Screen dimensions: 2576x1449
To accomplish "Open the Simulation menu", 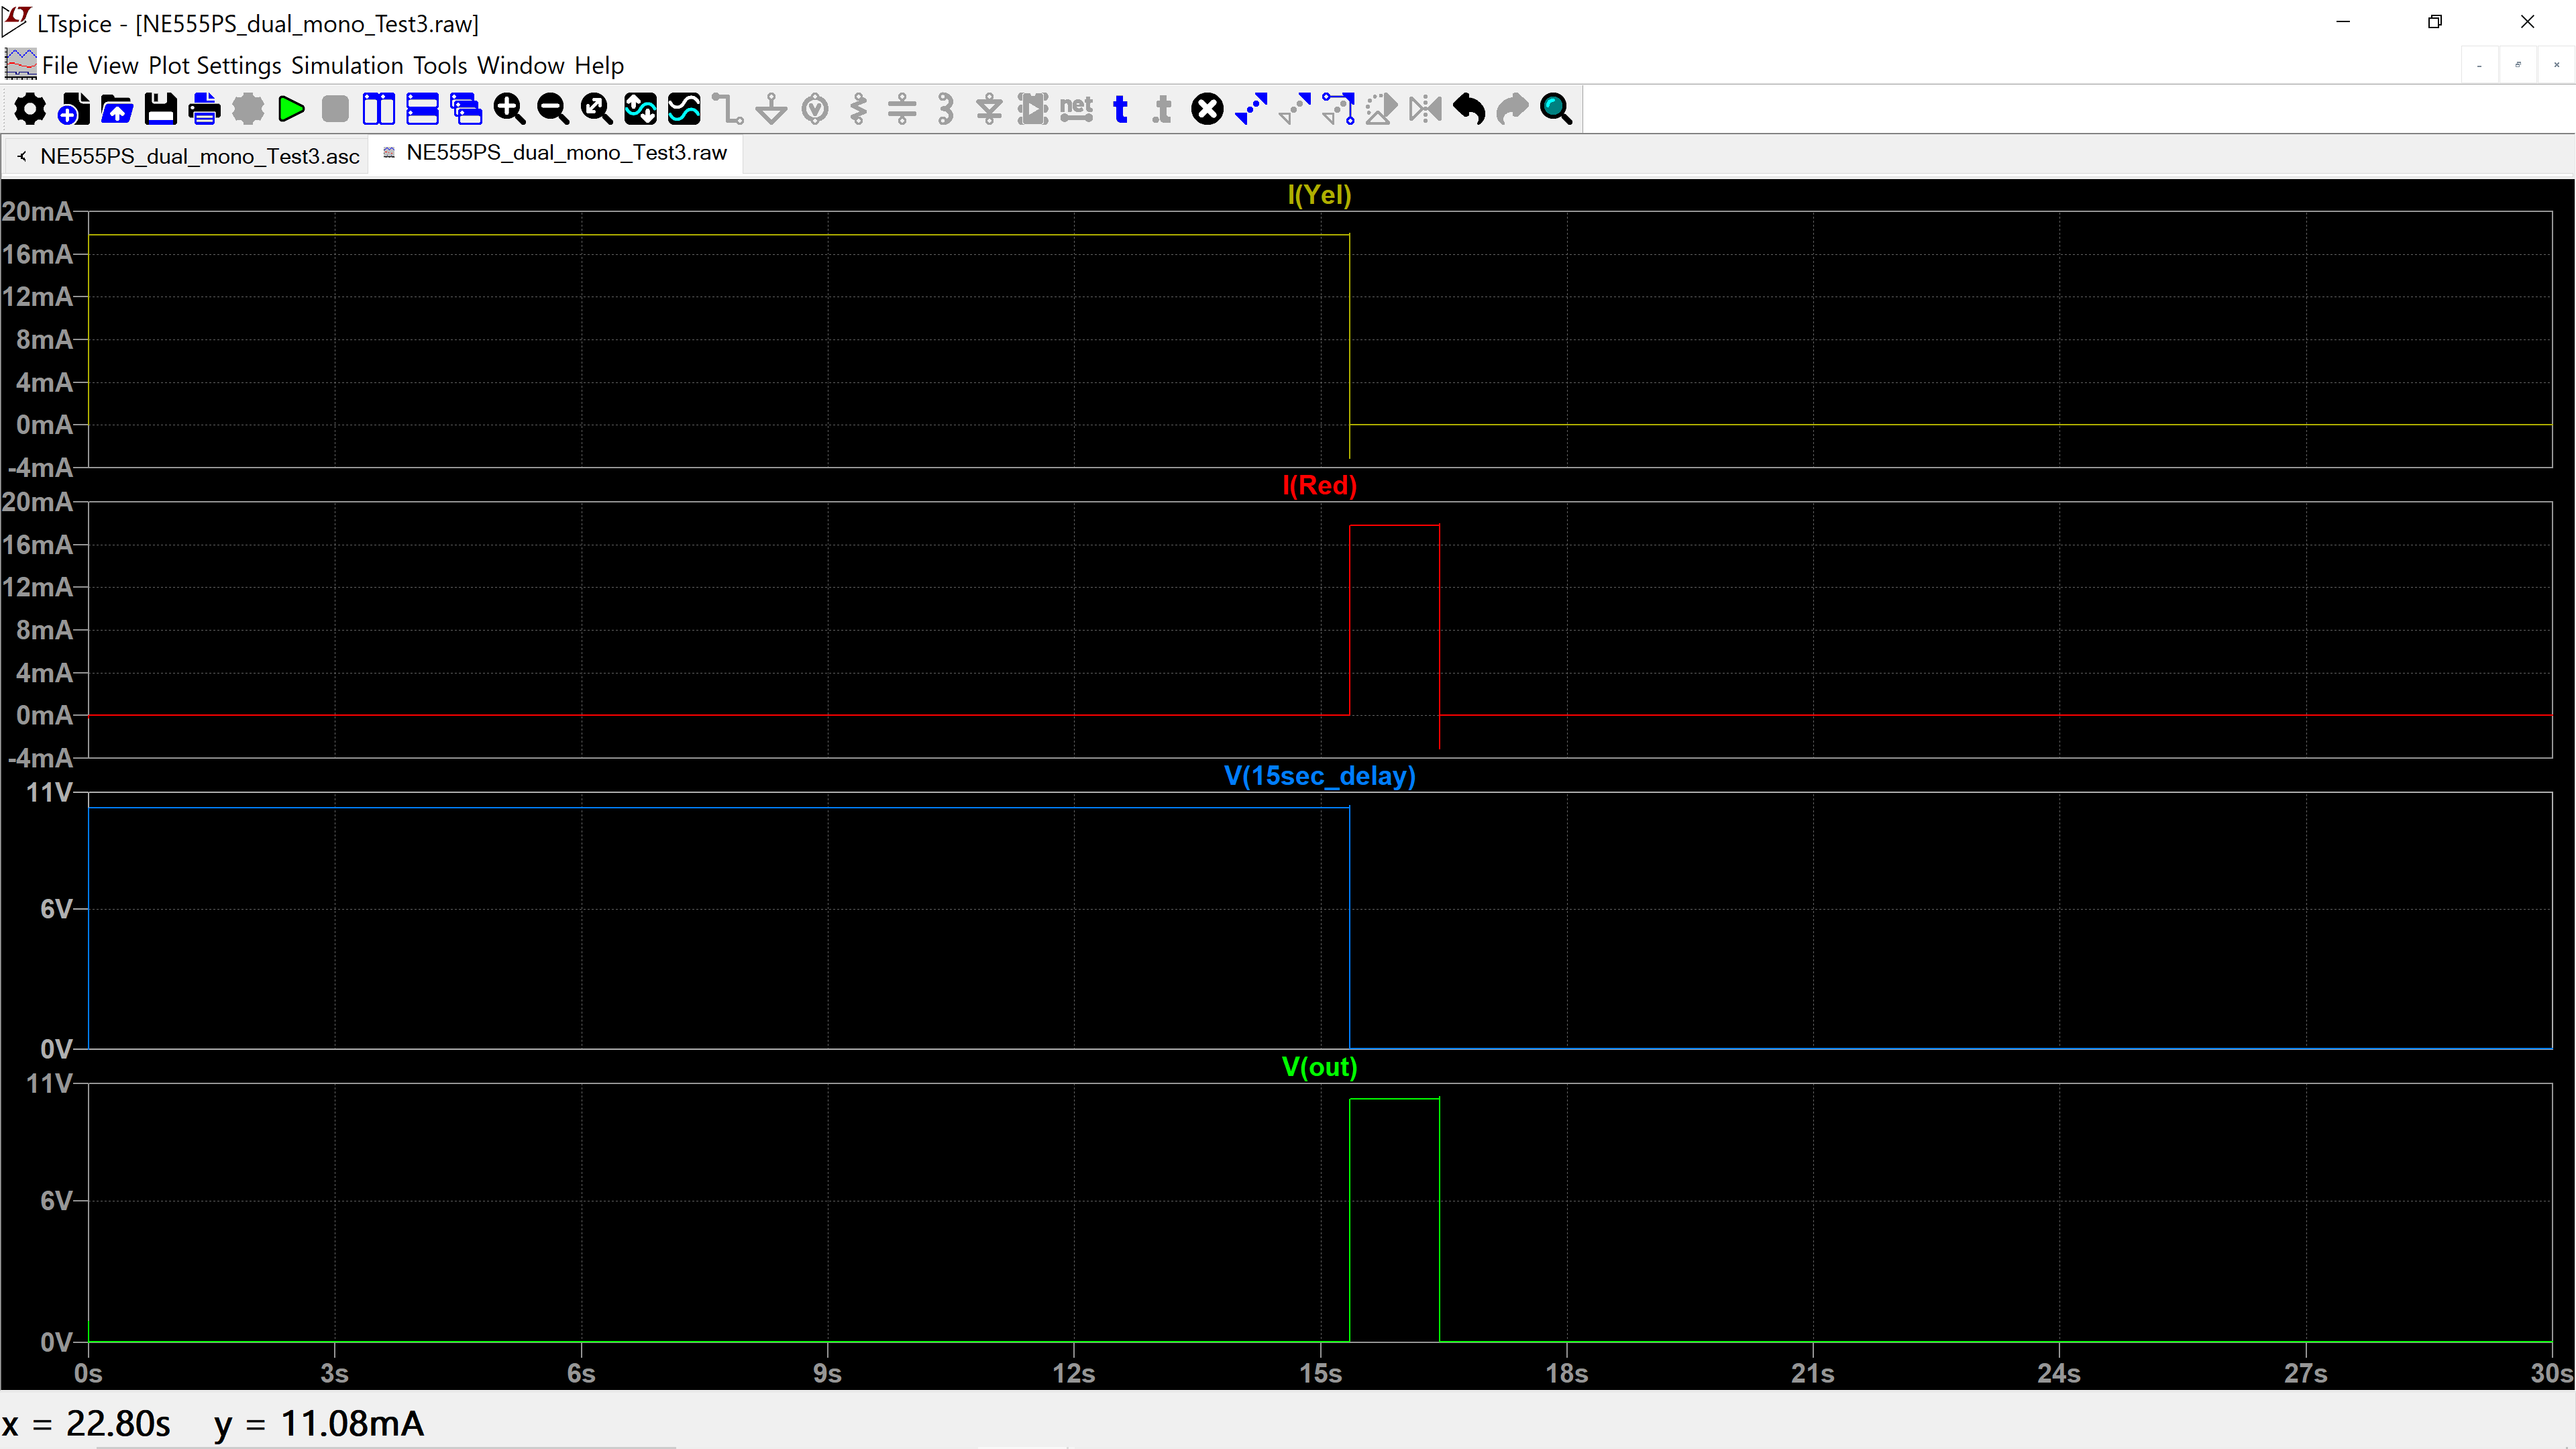I will click(x=347, y=65).
